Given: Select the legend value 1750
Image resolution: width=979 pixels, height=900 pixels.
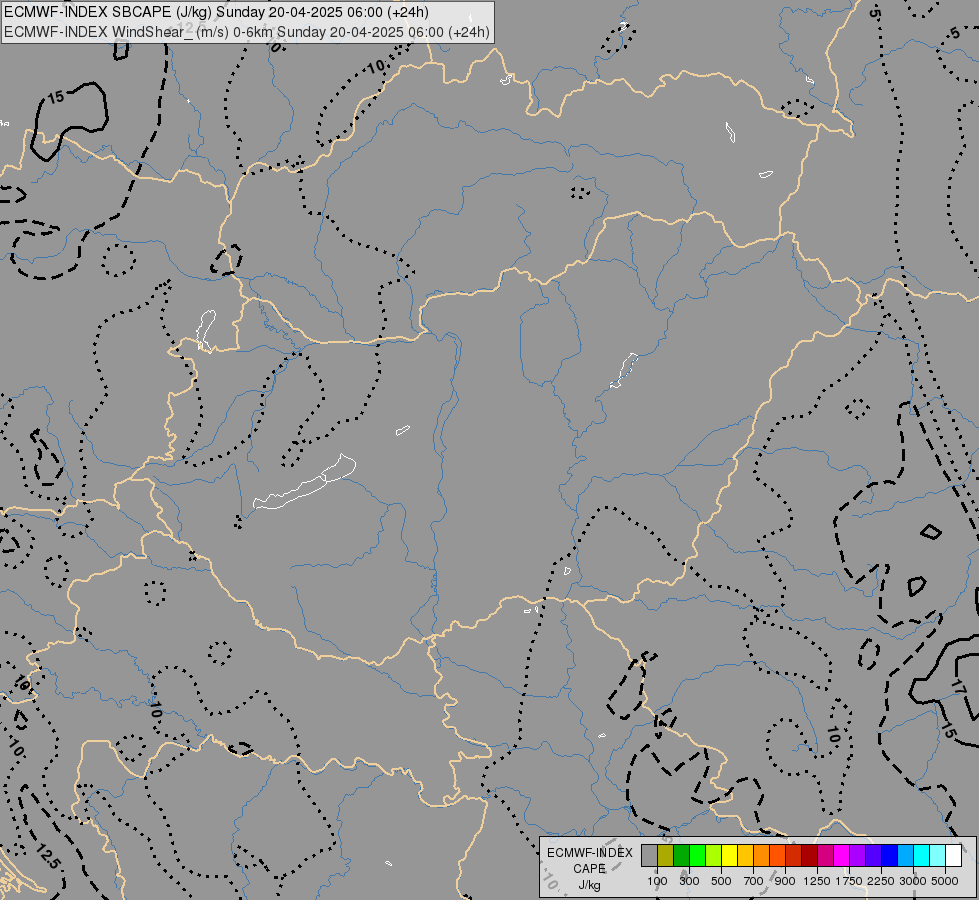Looking at the screenshot, I should point(849,881).
